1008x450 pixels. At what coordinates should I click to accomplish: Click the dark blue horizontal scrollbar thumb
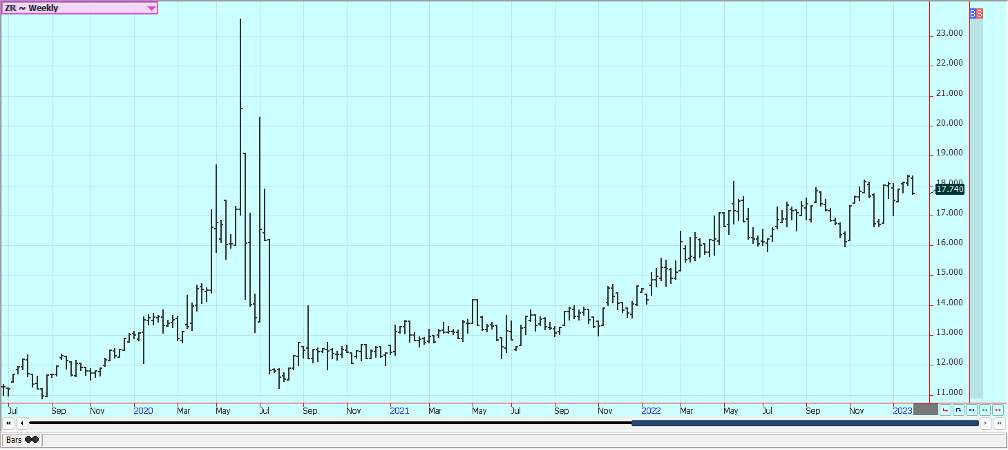pyautogui.click(x=805, y=423)
